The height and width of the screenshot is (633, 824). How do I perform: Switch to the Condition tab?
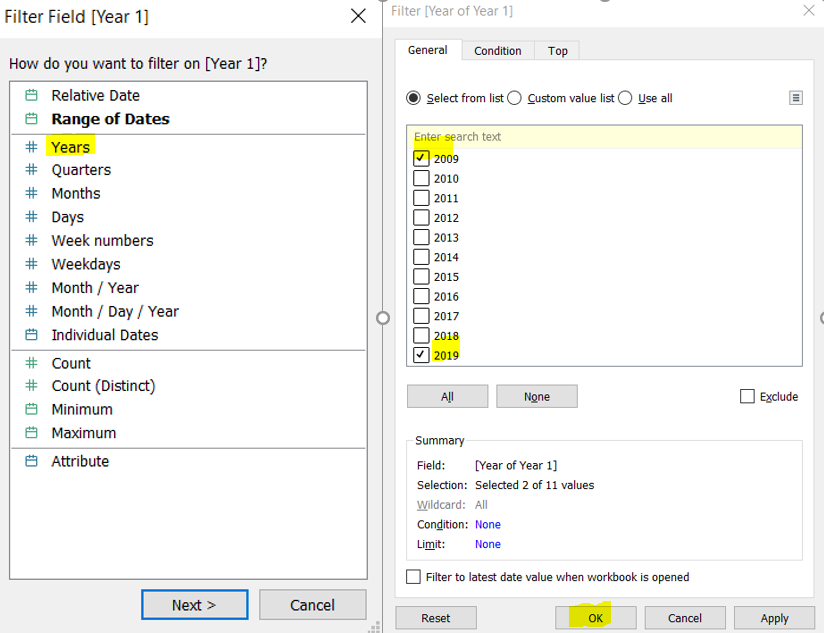click(x=497, y=51)
